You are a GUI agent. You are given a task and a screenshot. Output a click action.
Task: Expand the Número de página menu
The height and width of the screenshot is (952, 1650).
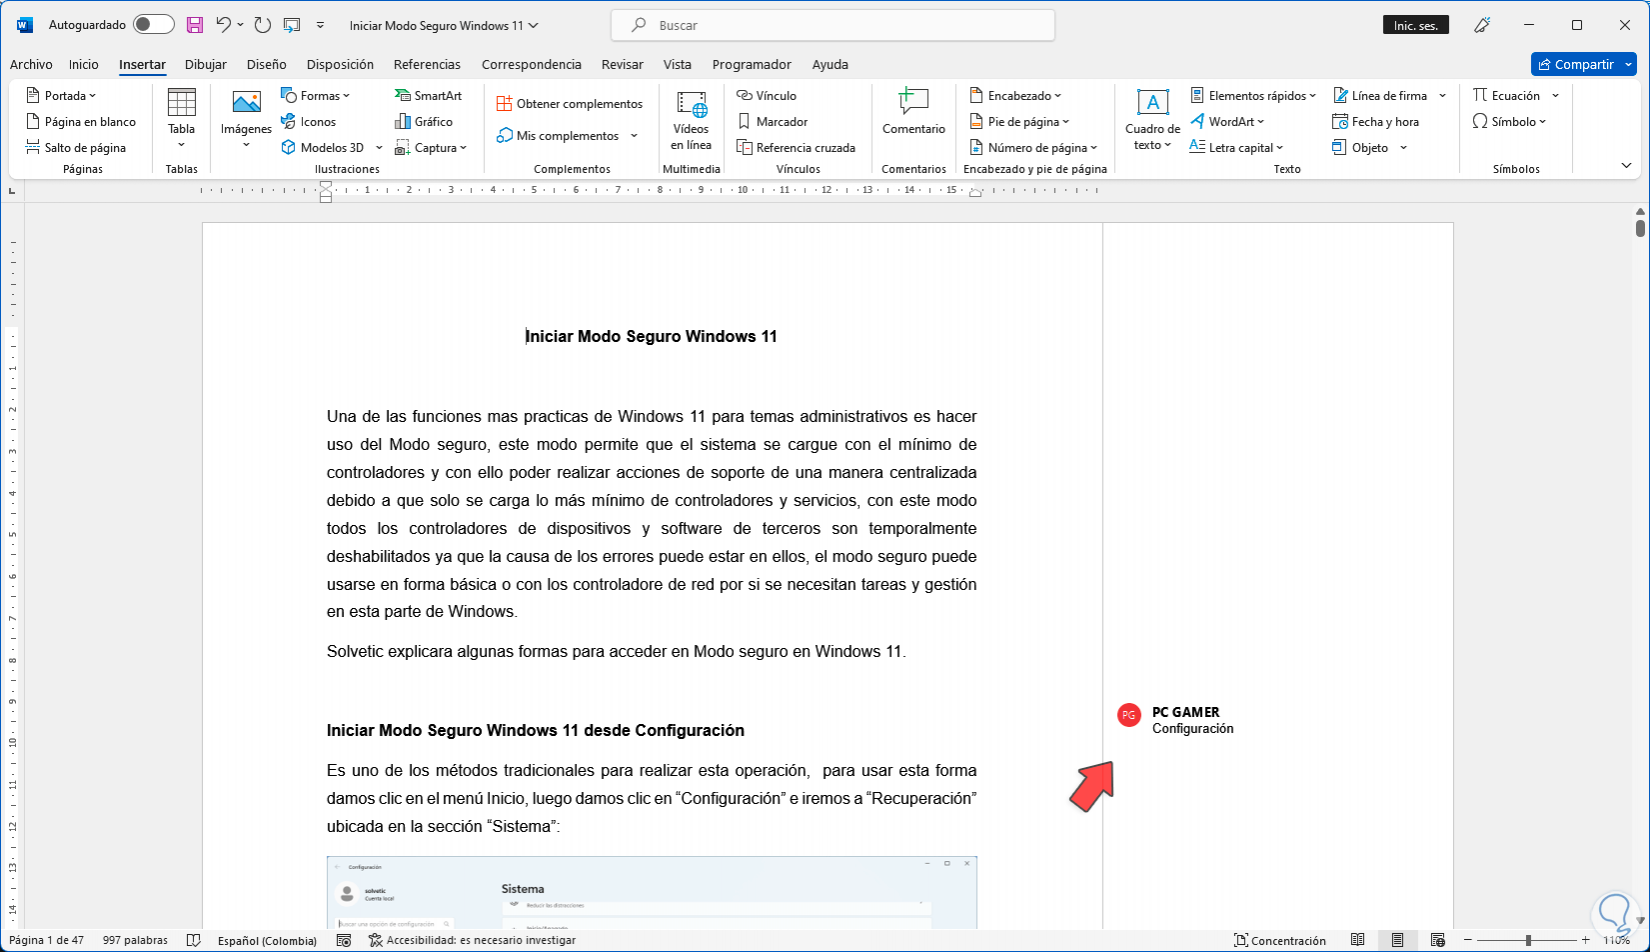coord(1034,148)
